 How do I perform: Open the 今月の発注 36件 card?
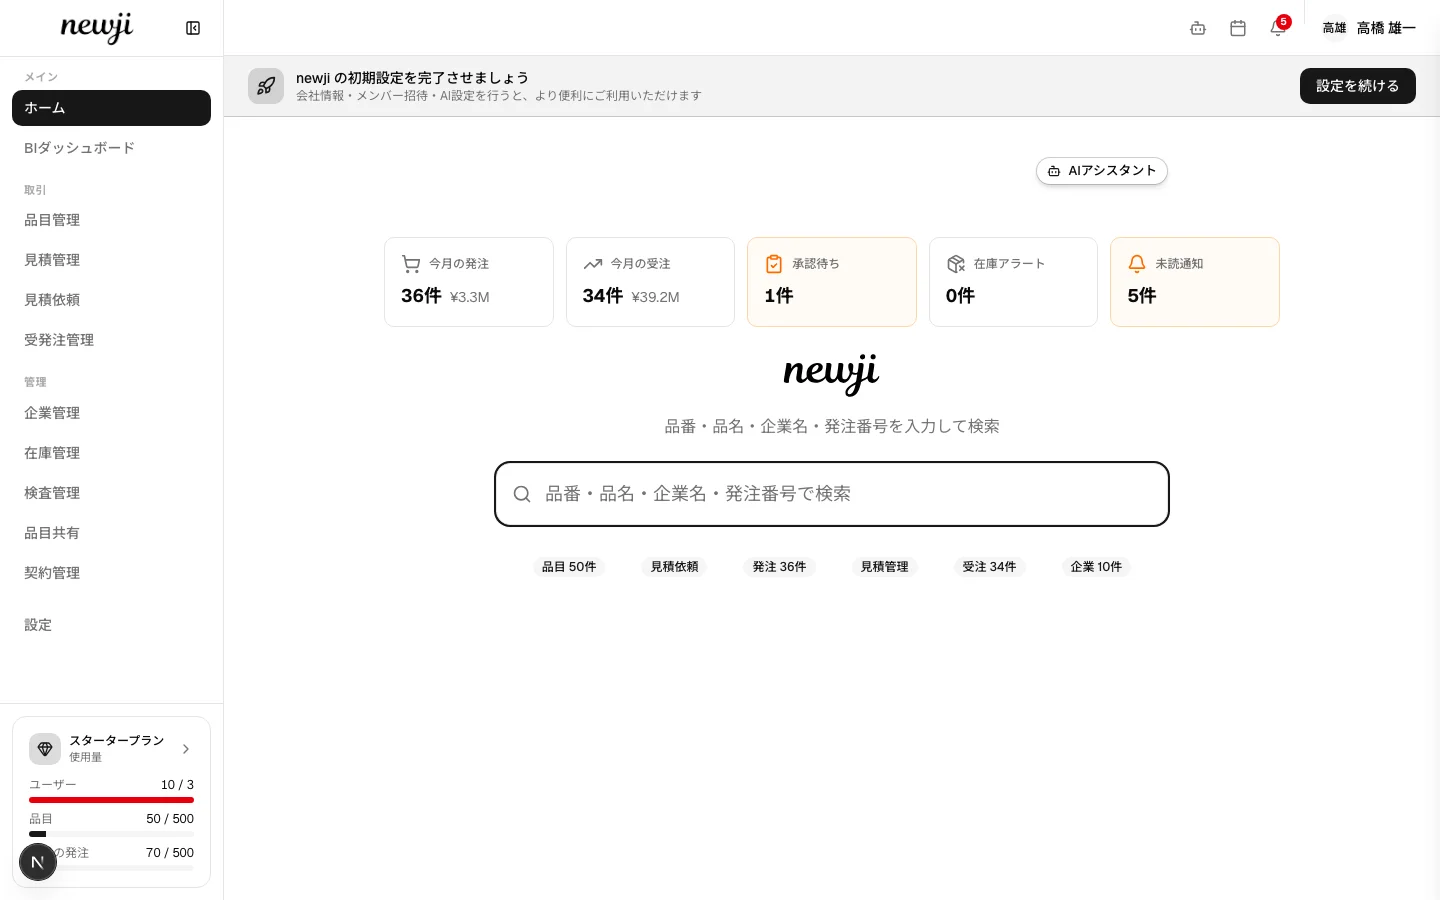click(469, 282)
